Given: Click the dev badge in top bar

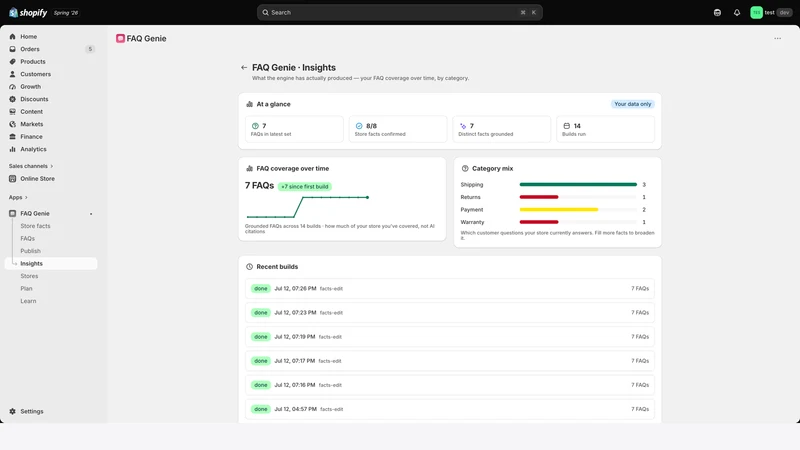Looking at the screenshot, I should coord(784,13).
